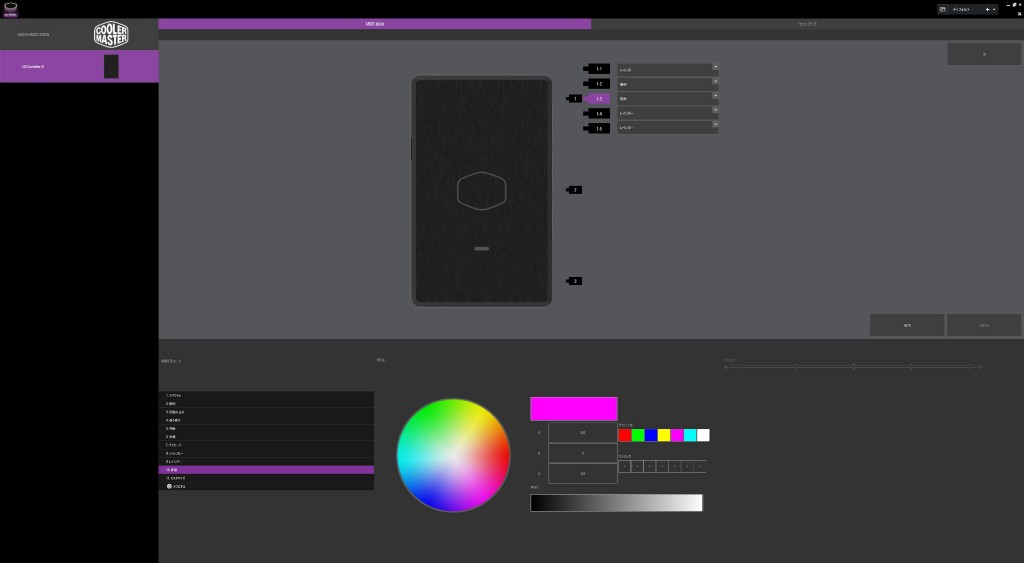Choose the red preset color swatch
The height and width of the screenshot is (563, 1024).
point(625,435)
